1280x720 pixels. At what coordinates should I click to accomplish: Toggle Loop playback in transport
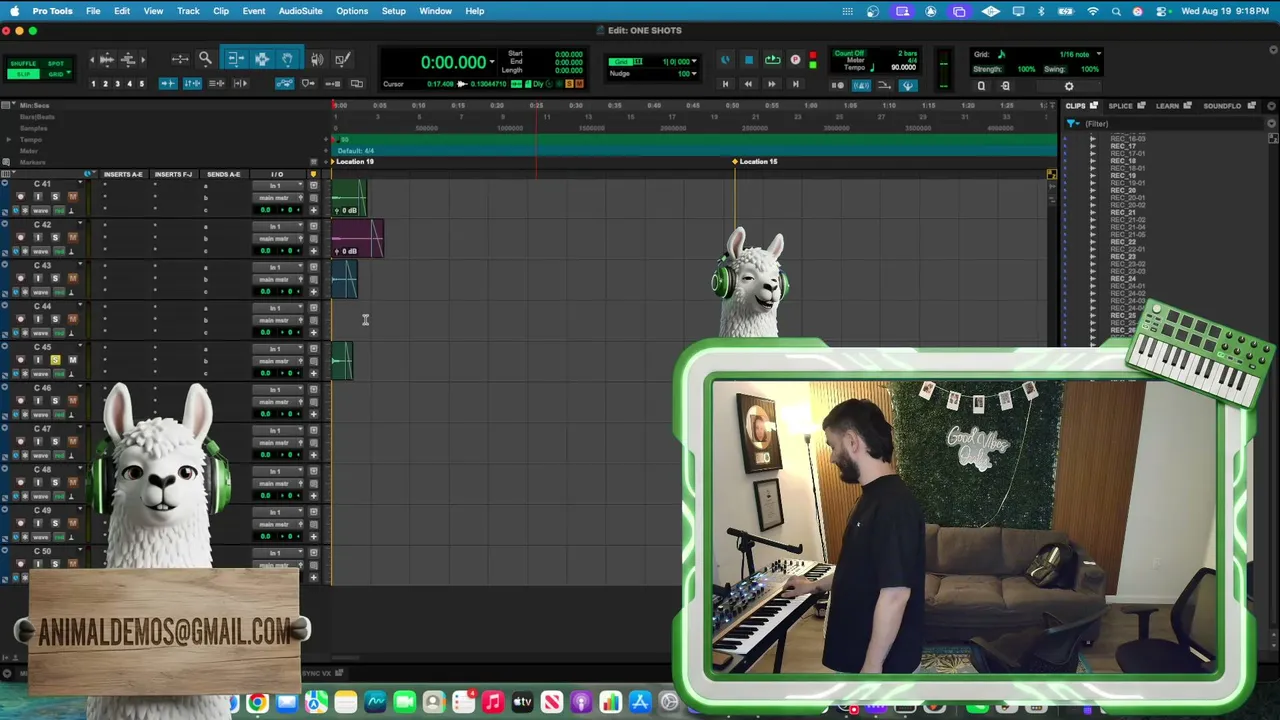(773, 61)
